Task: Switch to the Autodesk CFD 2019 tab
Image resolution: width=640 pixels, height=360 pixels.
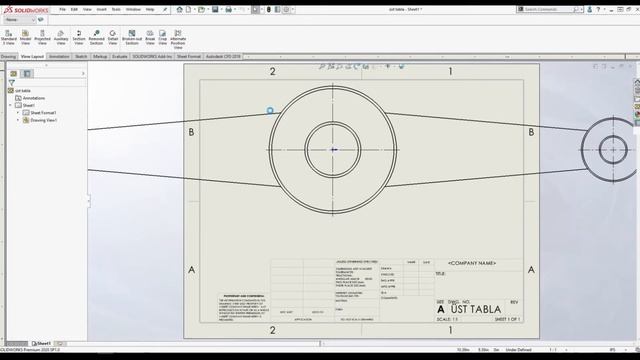Action: [223, 56]
